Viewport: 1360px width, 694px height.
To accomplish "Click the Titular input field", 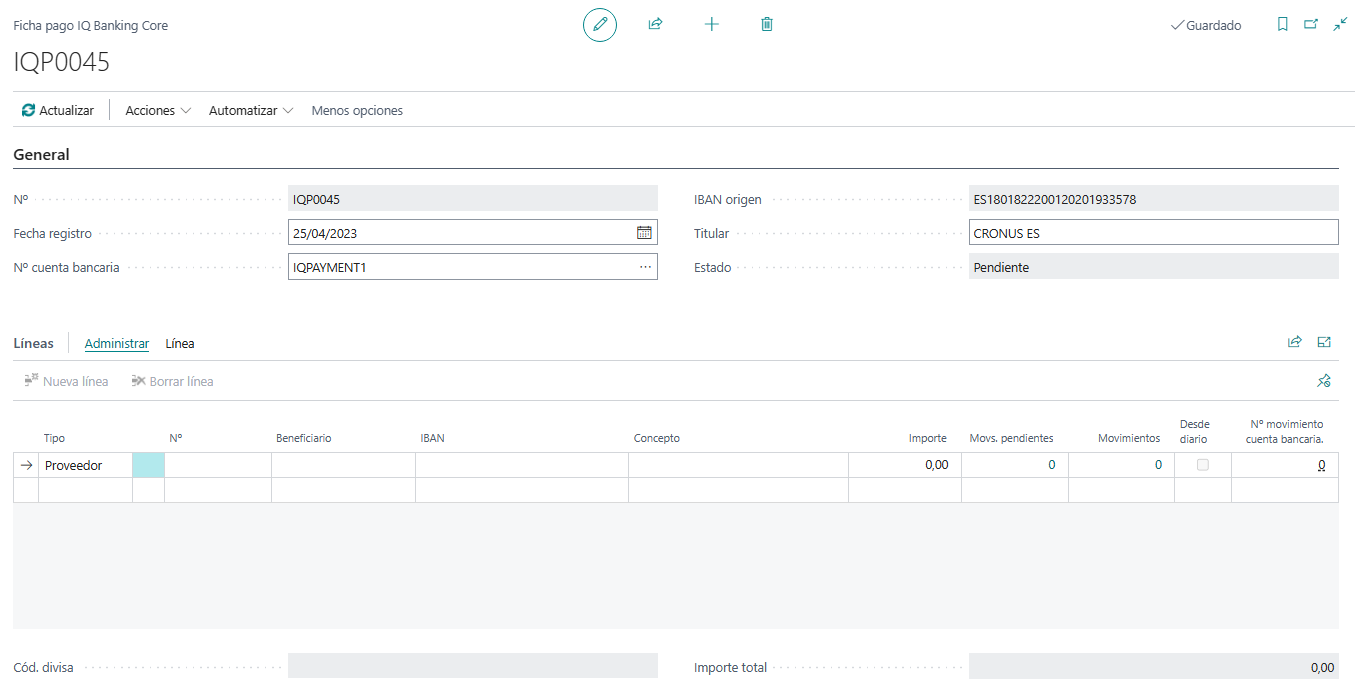I will point(1153,233).
